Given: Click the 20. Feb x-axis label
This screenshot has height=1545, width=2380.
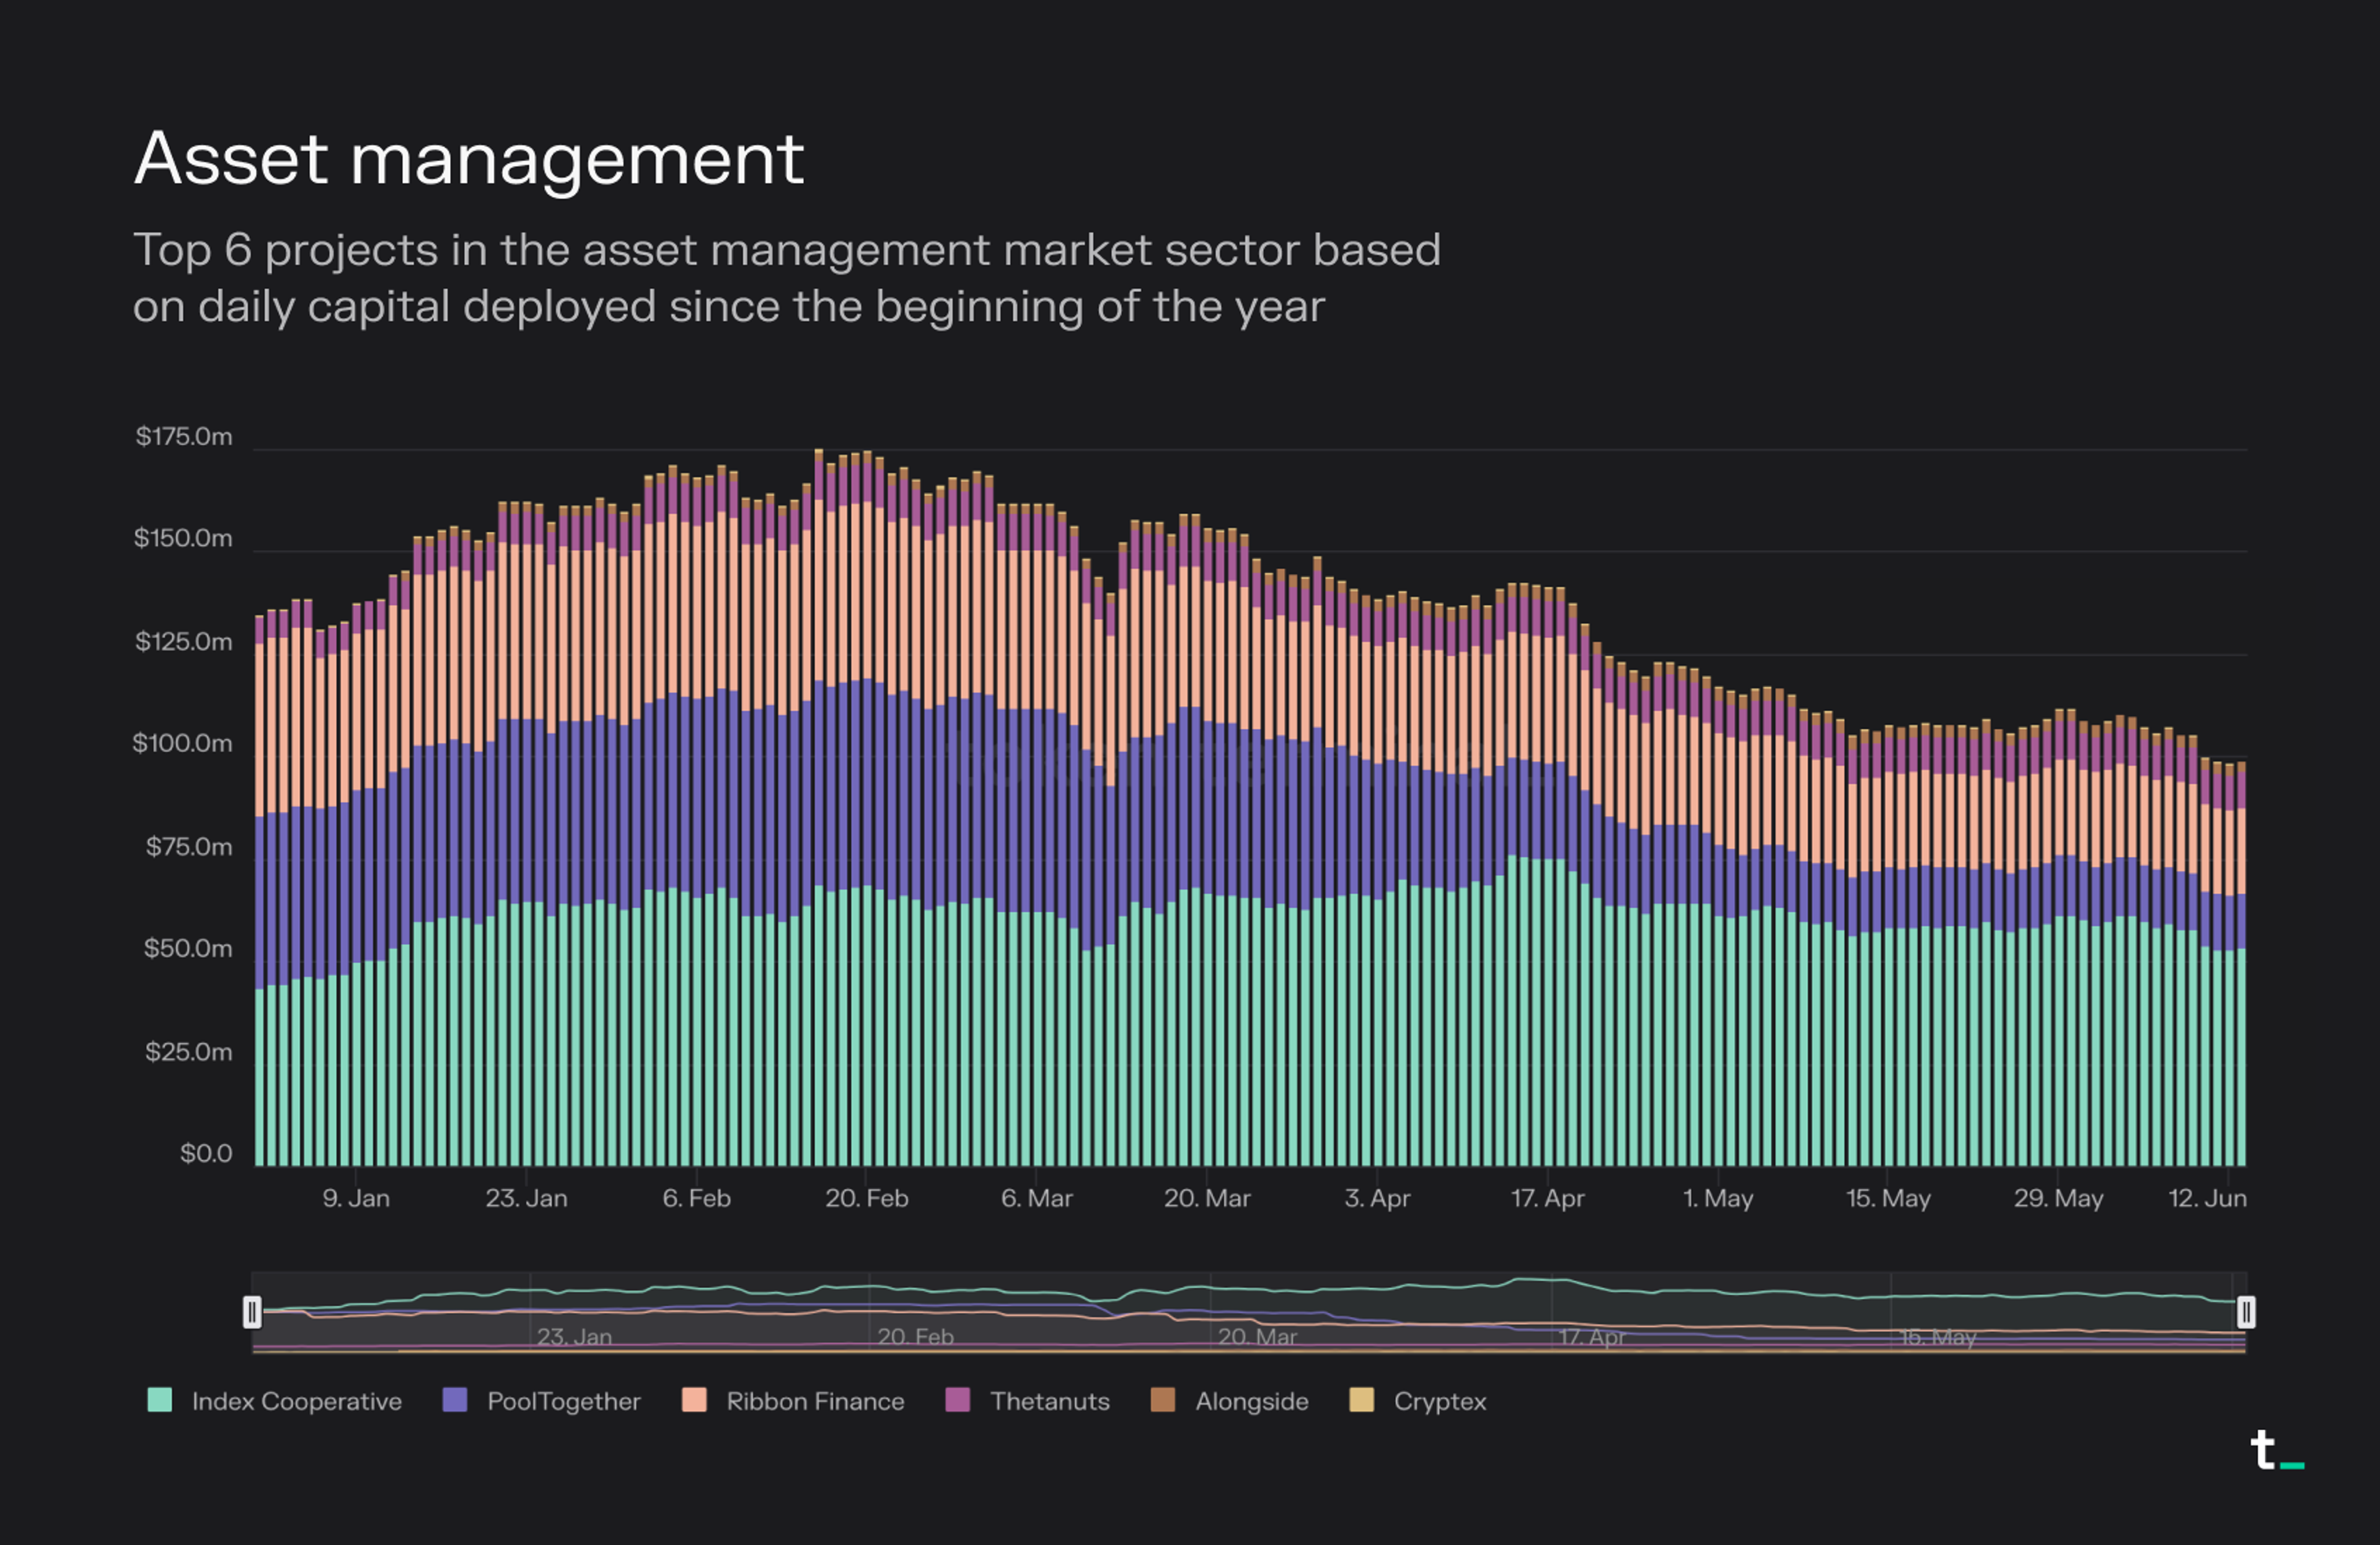Looking at the screenshot, I should click(866, 1198).
